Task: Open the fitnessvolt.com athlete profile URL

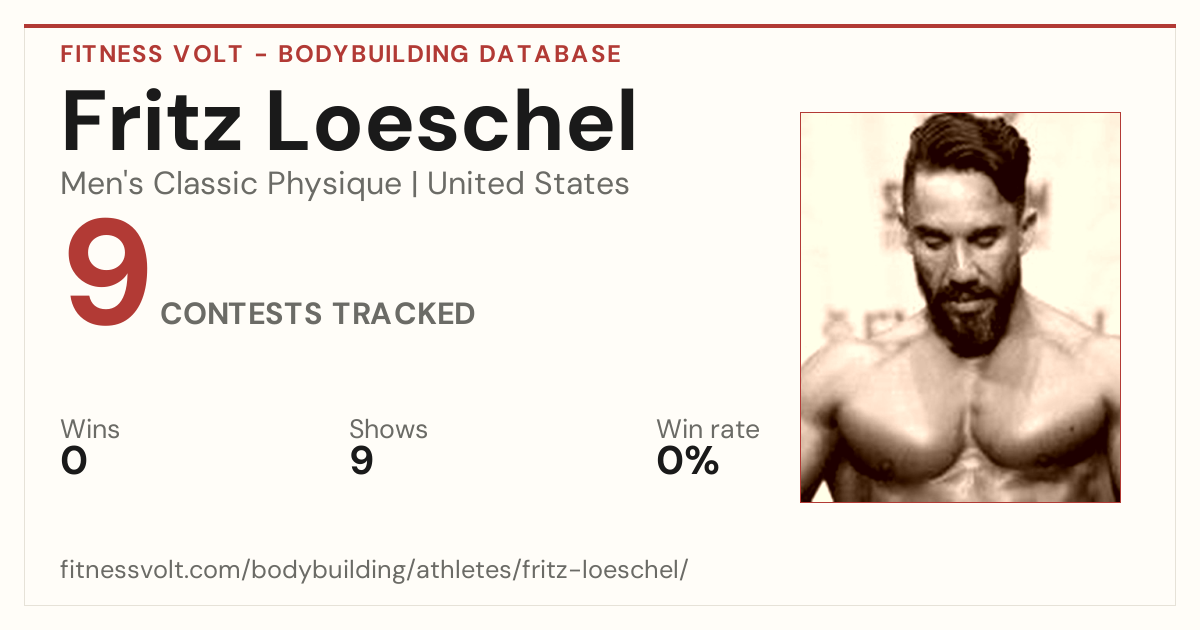Action: point(374,571)
